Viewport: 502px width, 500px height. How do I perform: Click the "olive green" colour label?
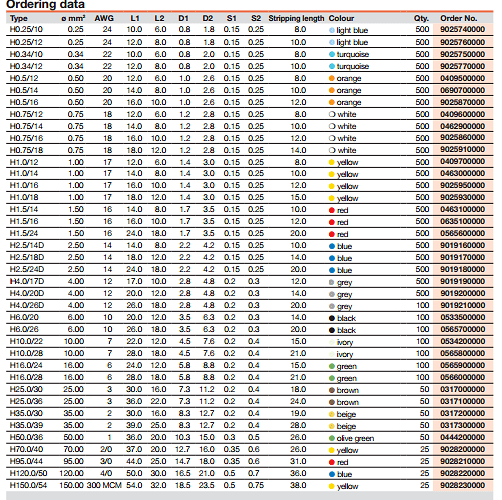(355, 438)
